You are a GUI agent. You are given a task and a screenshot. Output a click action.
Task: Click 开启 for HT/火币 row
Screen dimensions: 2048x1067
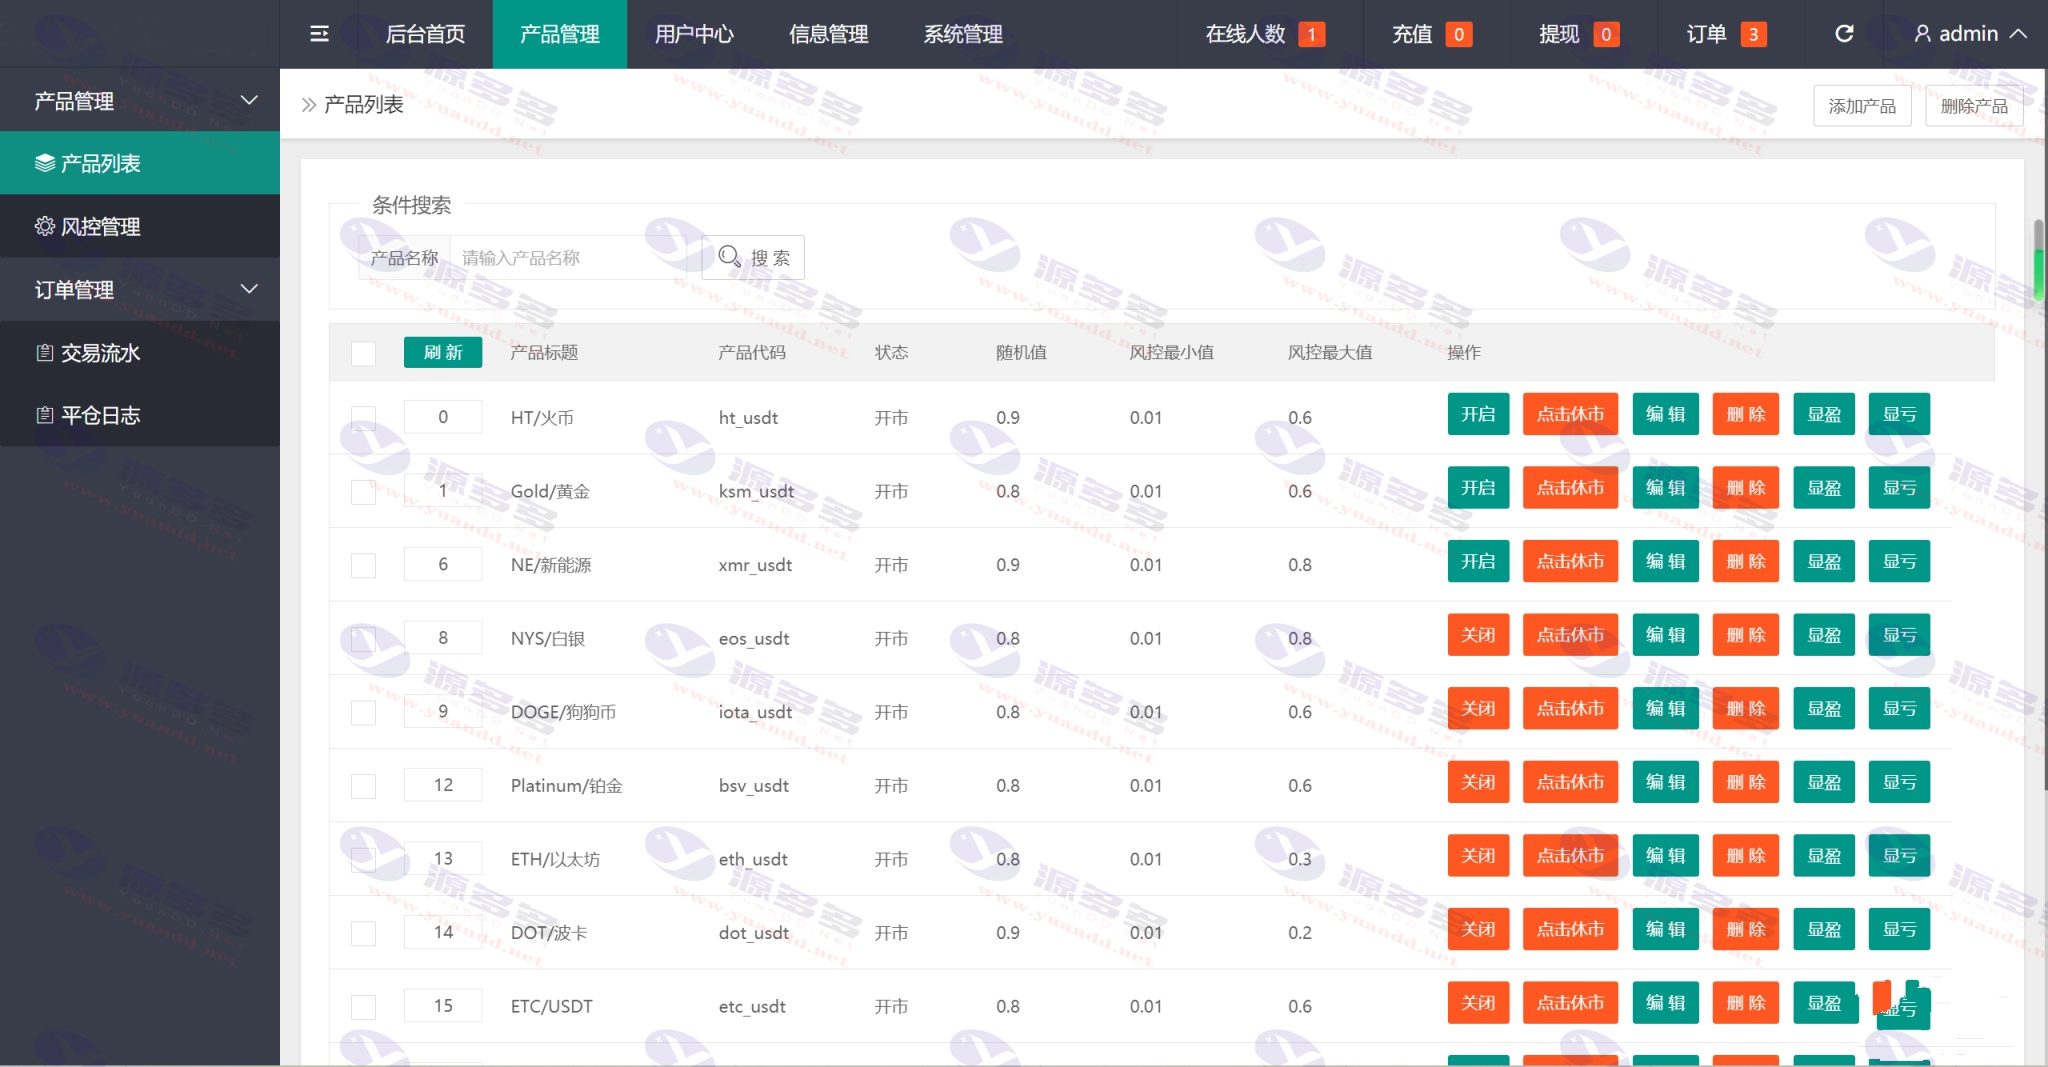tap(1478, 414)
